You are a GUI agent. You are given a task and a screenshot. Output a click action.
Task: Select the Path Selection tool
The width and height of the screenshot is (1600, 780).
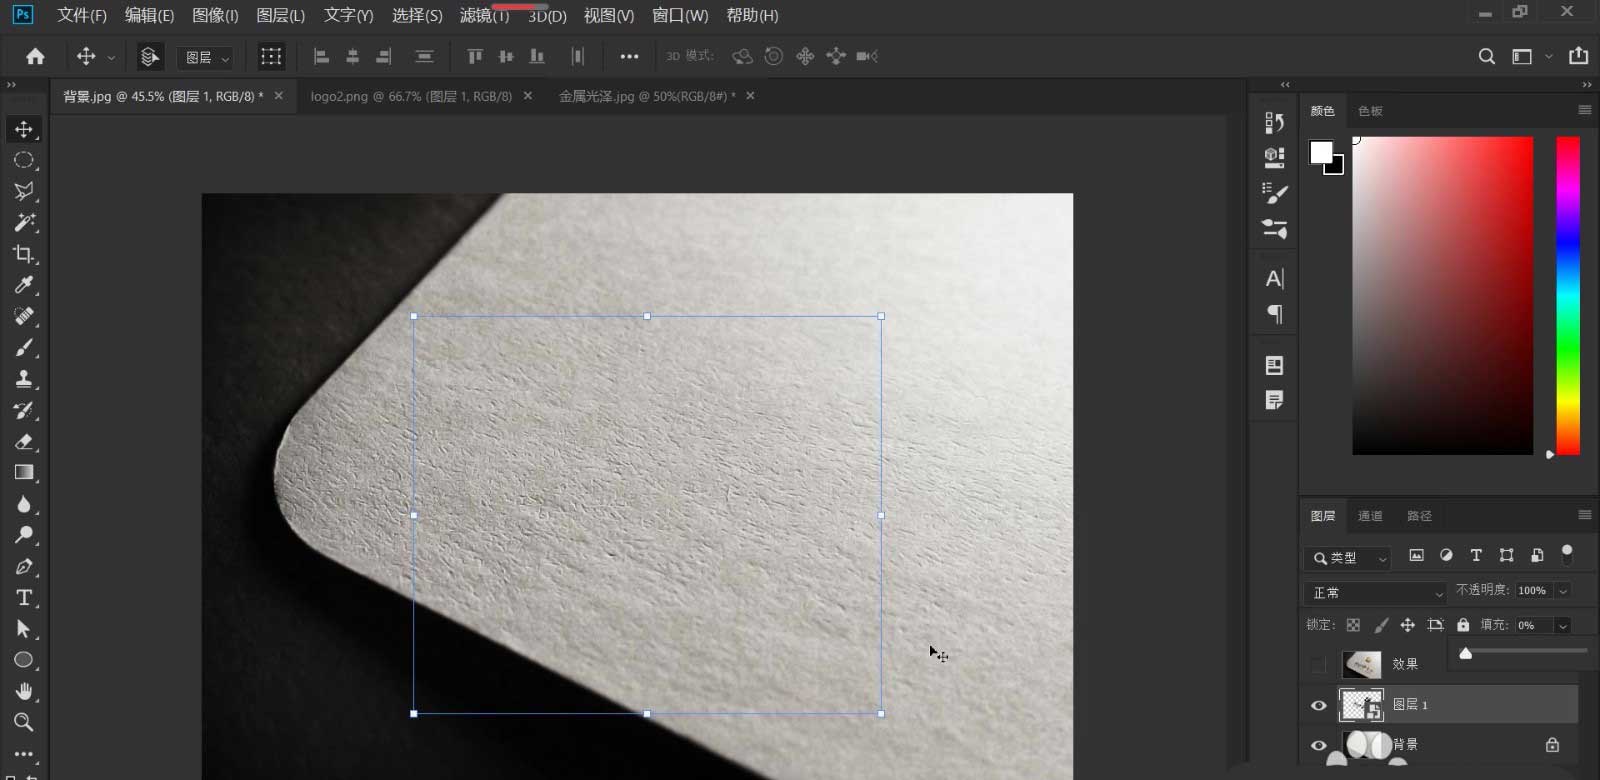(x=24, y=629)
